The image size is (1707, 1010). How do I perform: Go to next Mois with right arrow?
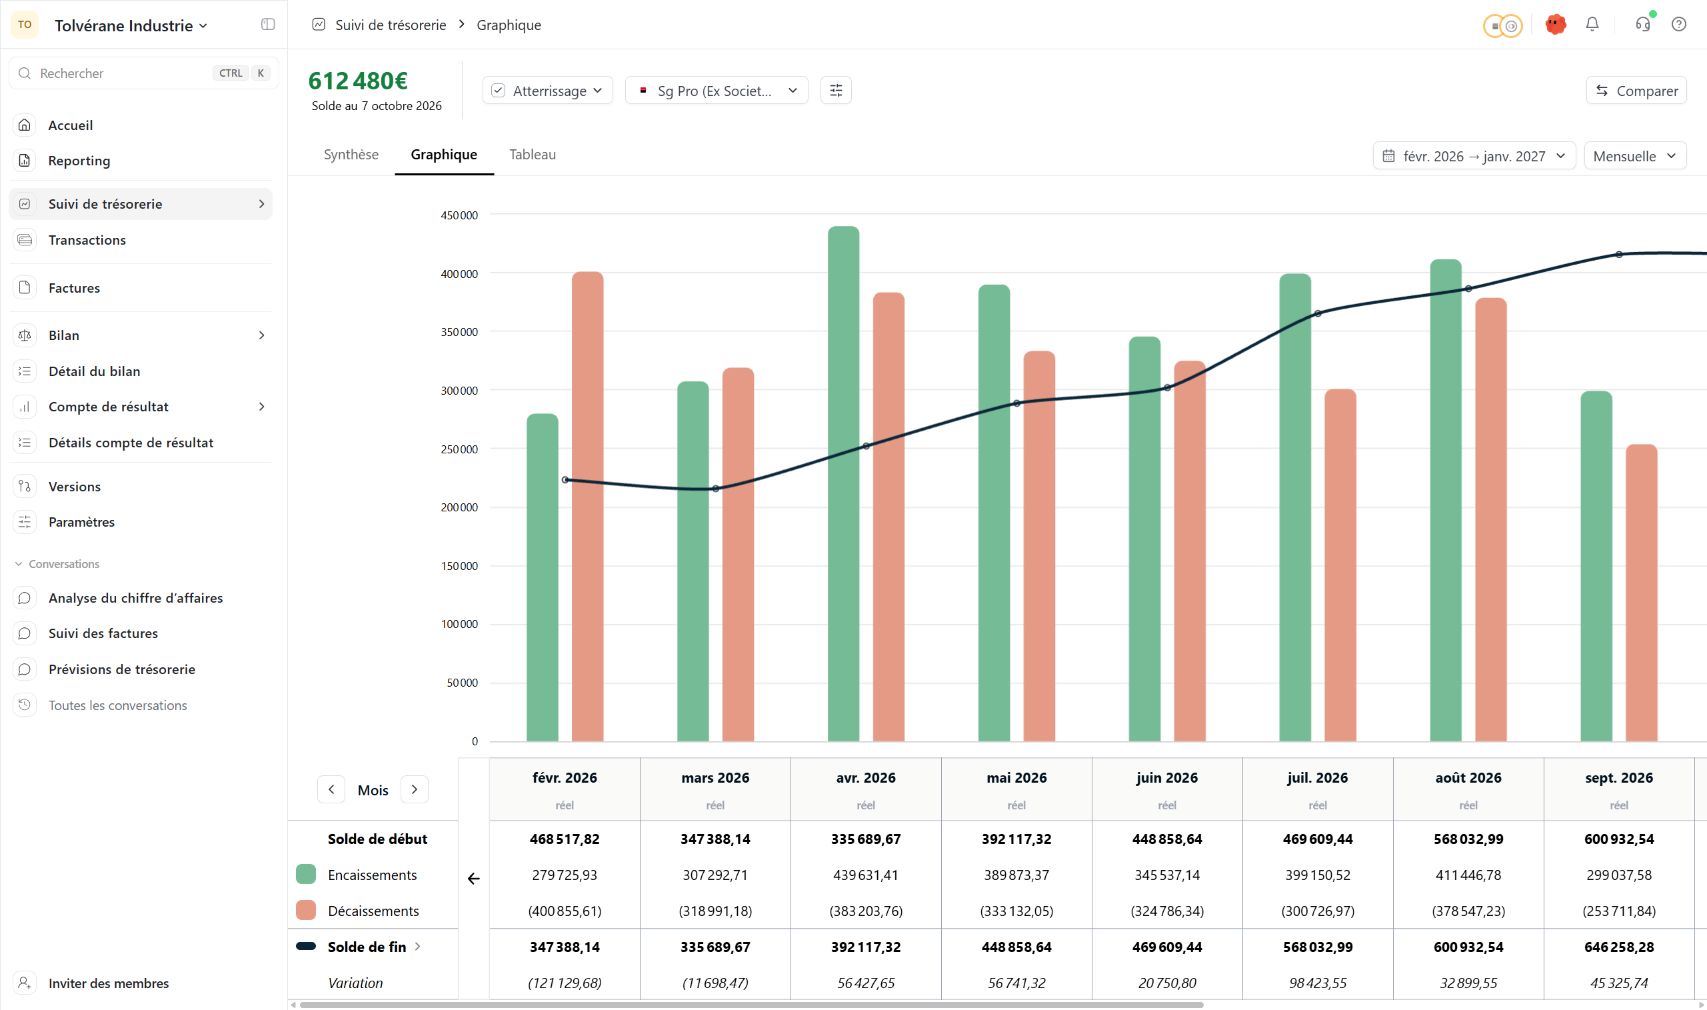coord(414,790)
